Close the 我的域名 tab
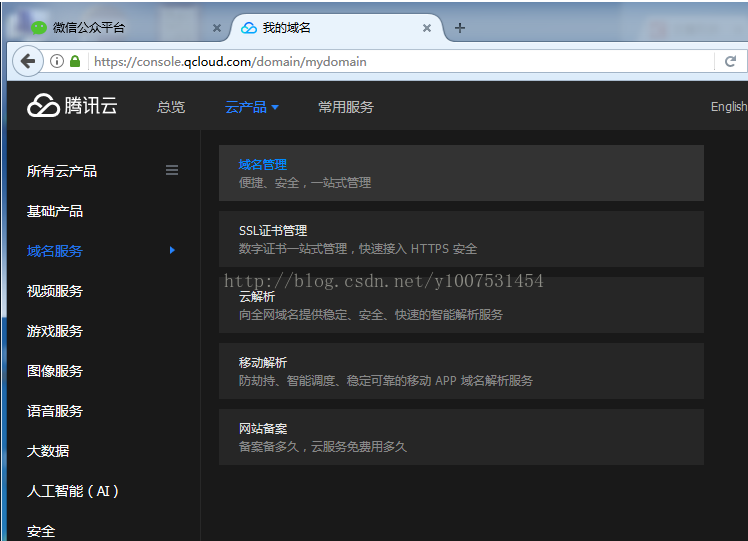 click(427, 28)
